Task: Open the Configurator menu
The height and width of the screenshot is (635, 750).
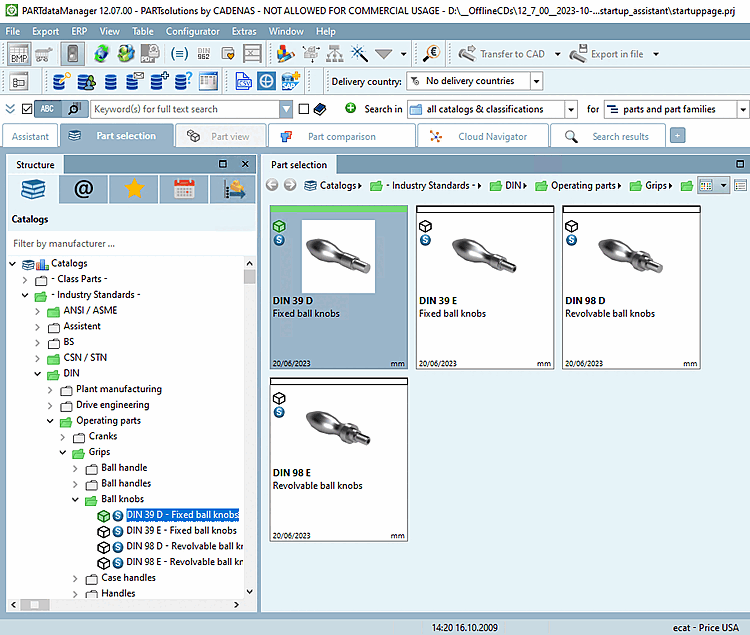Action: 192,31
